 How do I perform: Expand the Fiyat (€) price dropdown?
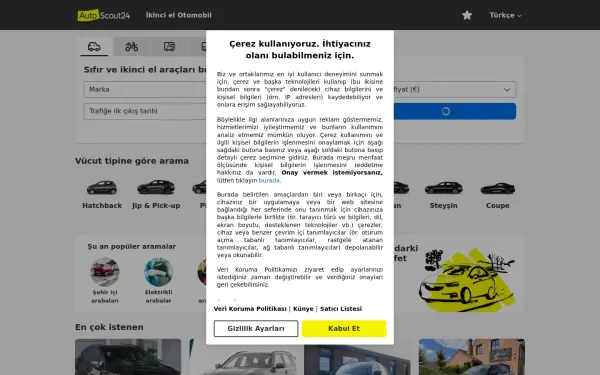455,90
